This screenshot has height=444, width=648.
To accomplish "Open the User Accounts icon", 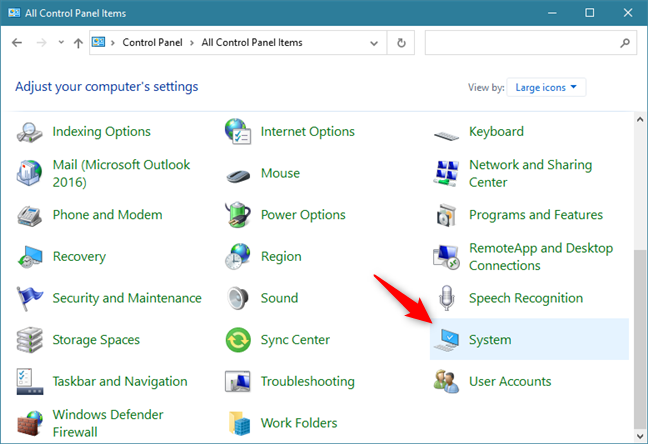I will [446, 381].
